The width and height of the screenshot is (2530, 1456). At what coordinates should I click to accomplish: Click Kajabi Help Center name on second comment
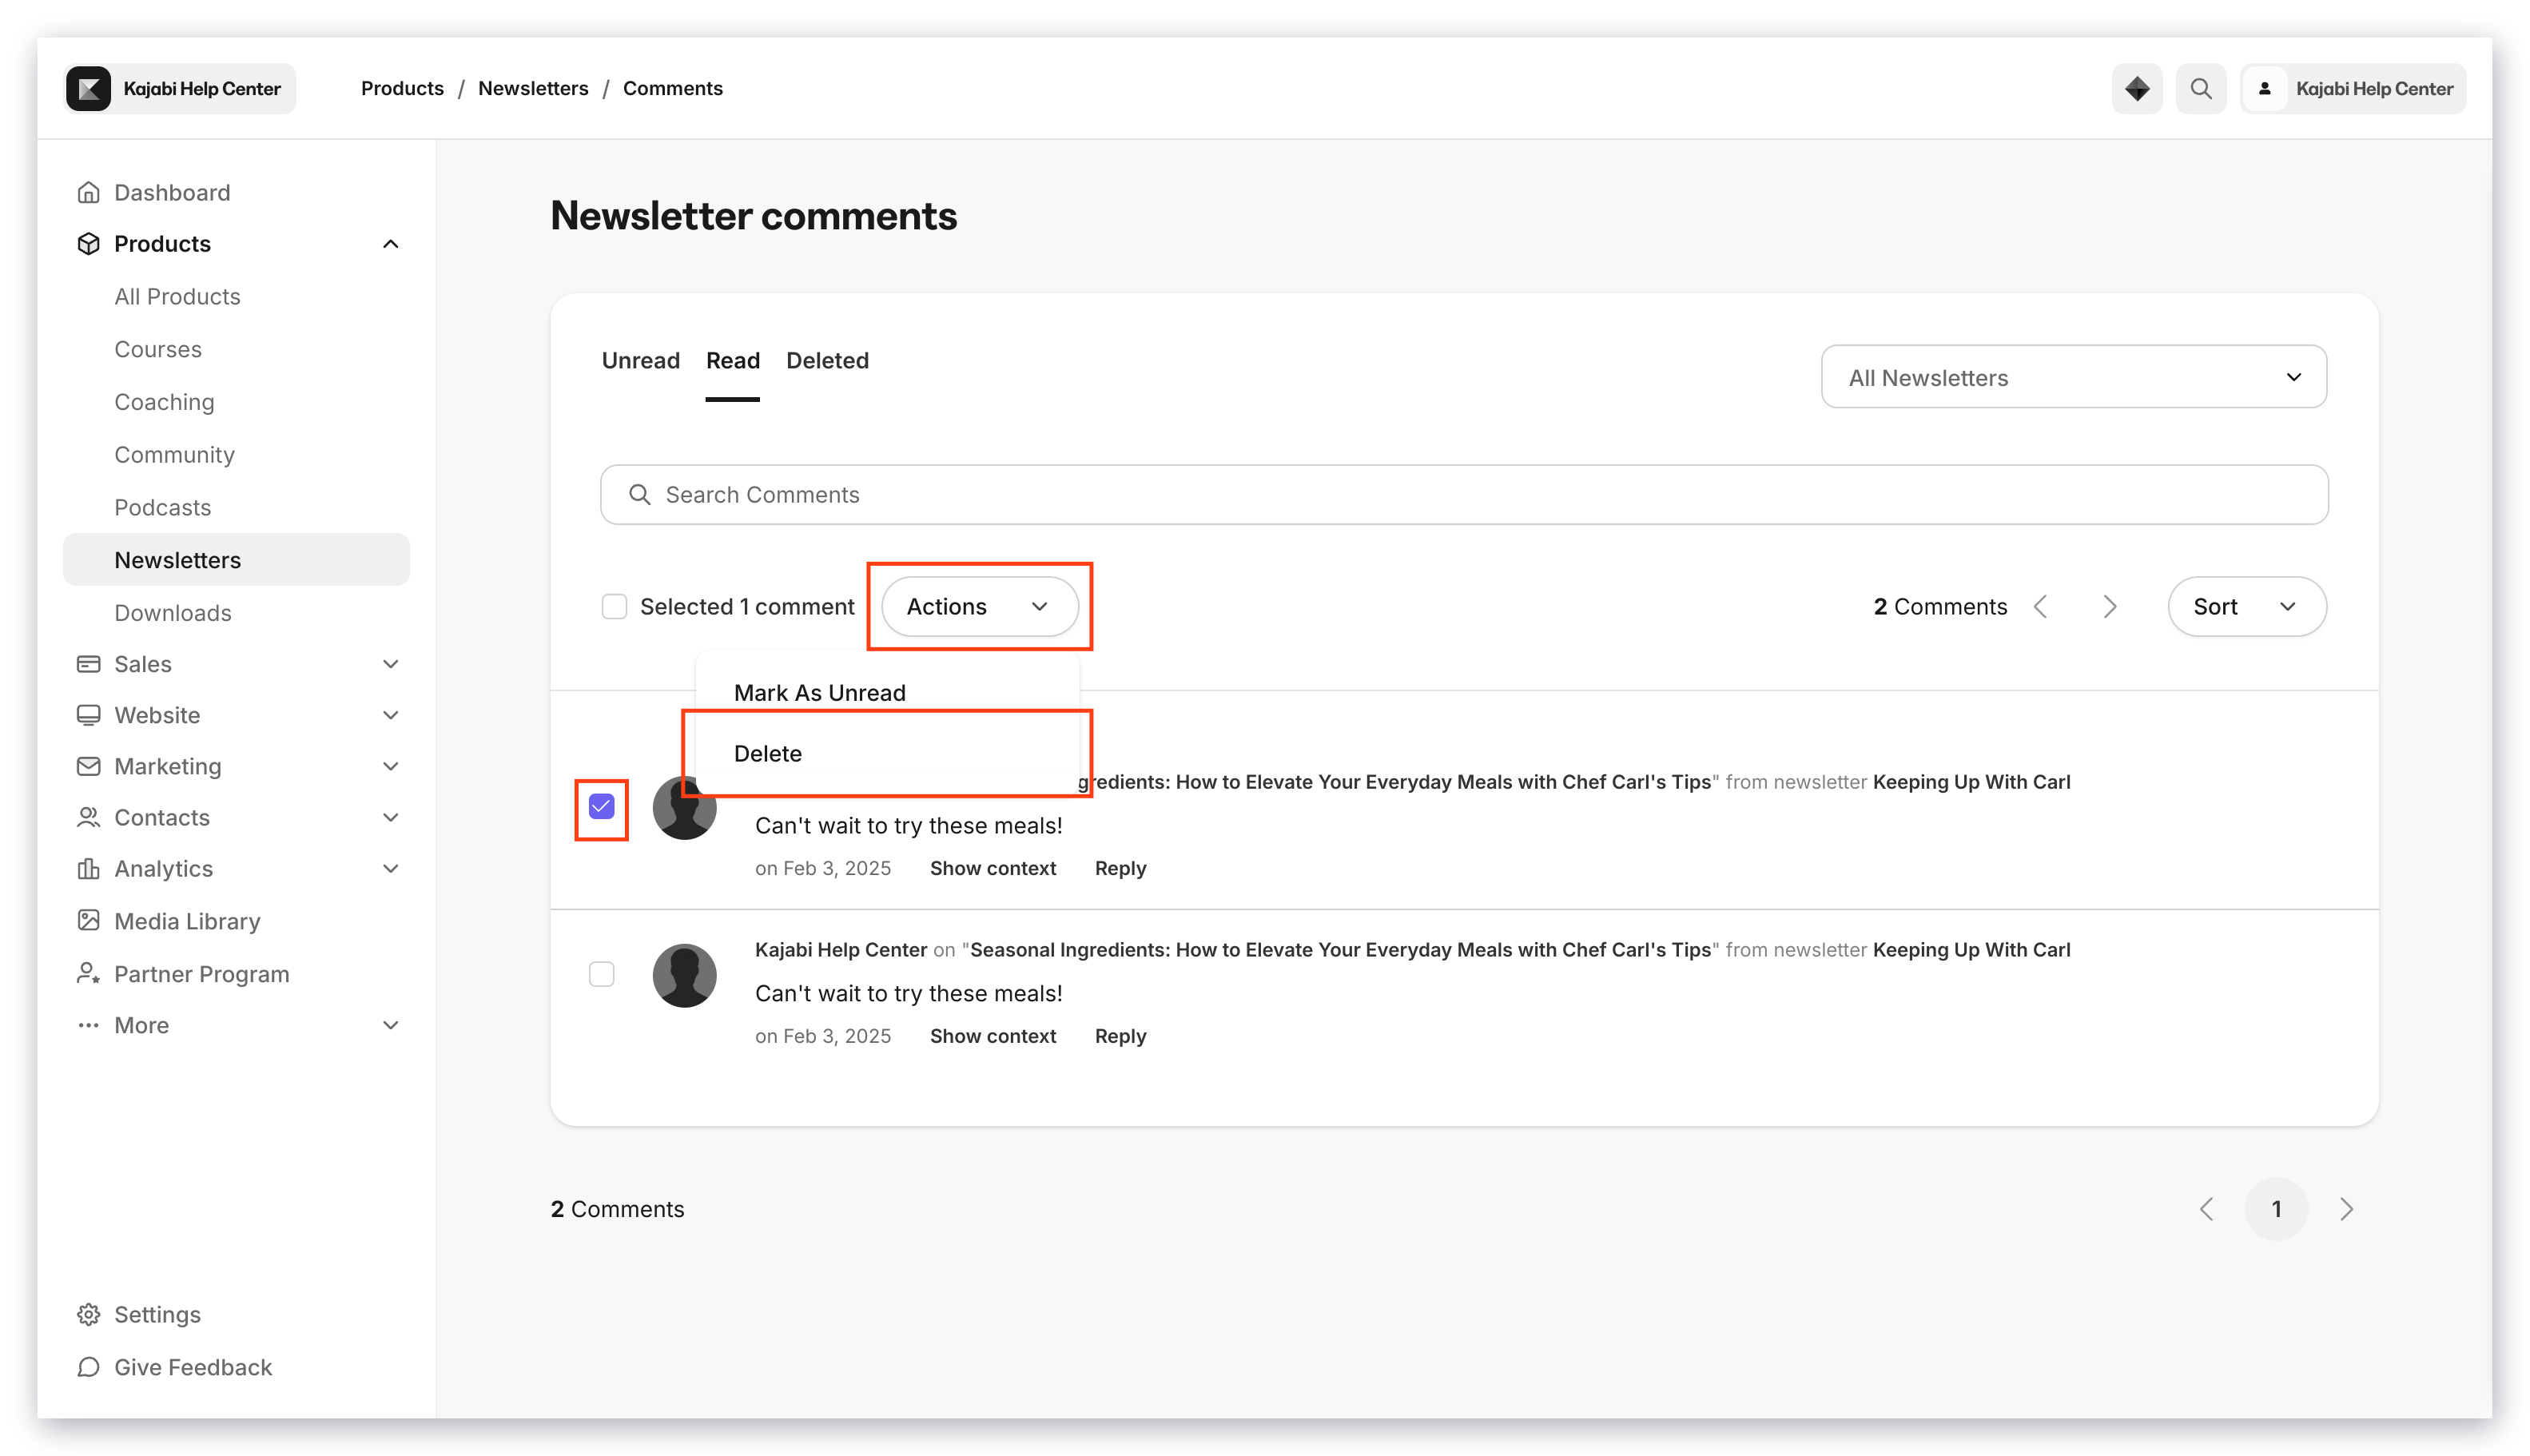(x=840, y=949)
